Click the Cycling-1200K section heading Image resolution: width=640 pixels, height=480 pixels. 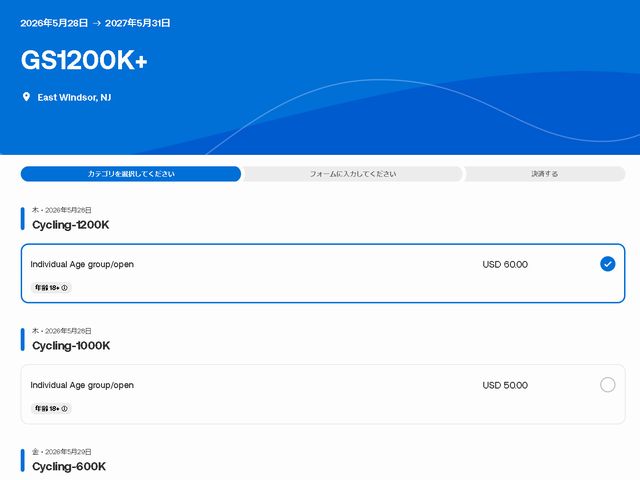click(x=70, y=225)
